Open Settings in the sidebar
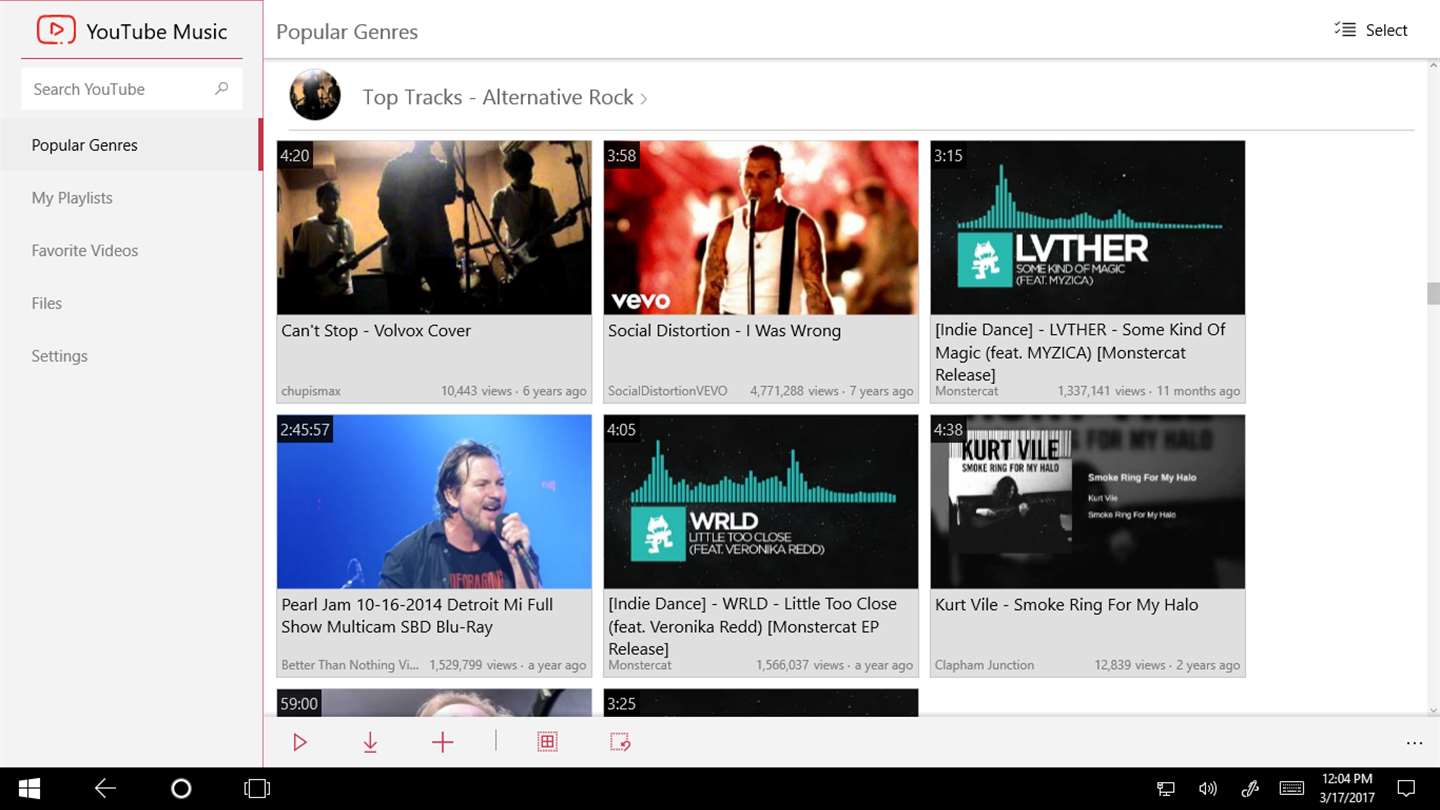The image size is (1440, 810). 131,356
